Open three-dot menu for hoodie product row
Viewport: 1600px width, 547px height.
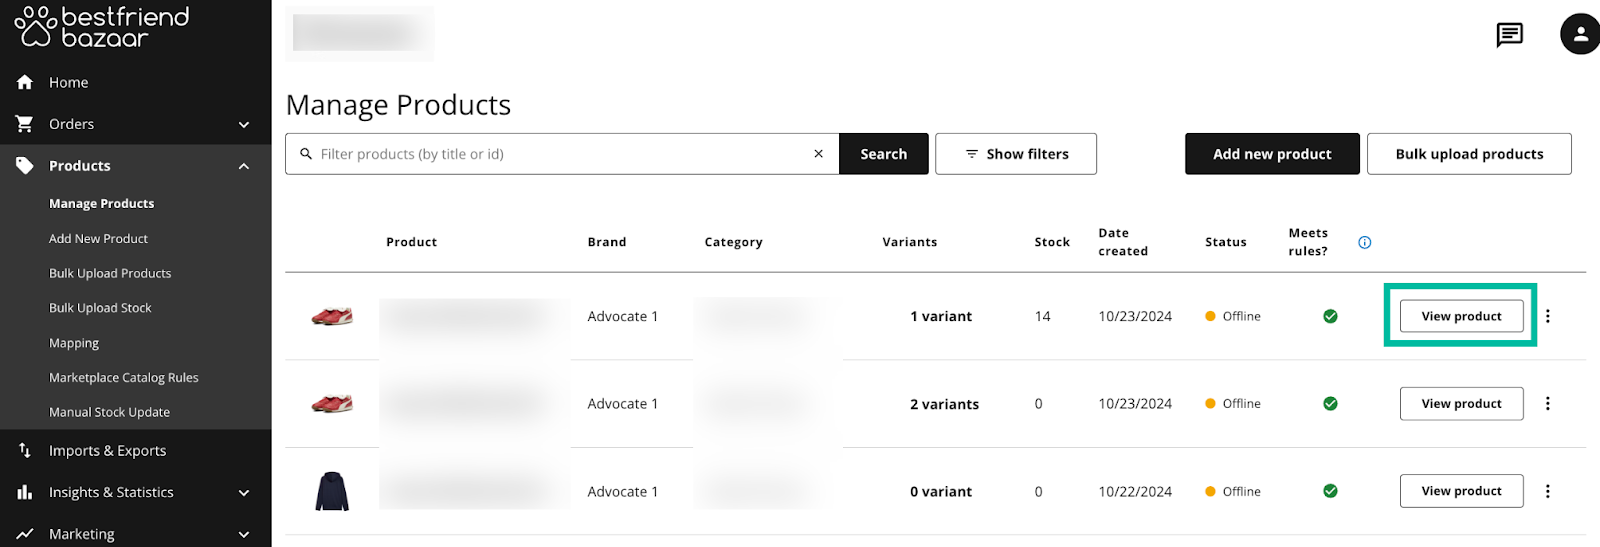tap(1548, 491)
